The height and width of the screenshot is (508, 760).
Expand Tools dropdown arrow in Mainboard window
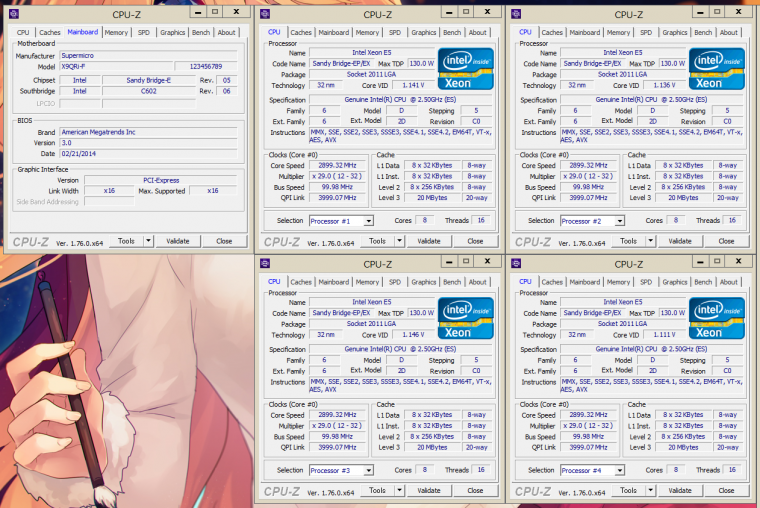click(x=148, y=241)
